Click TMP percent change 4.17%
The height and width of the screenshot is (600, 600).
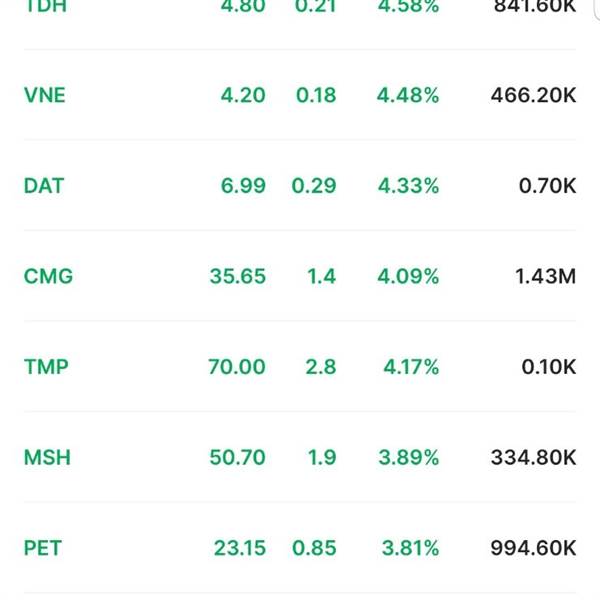[411, 367]
